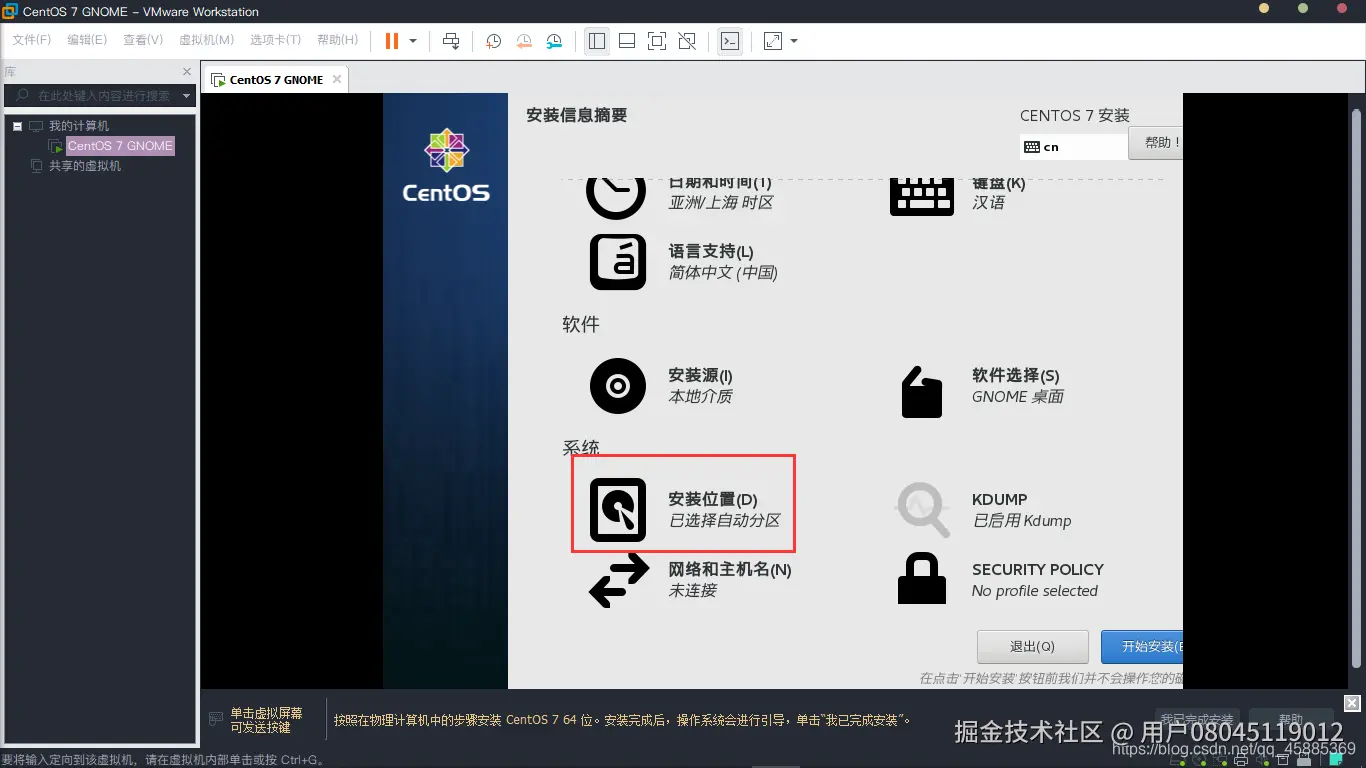Toggle the console view display
The image size is (1366, 768).
pos(729,41)
